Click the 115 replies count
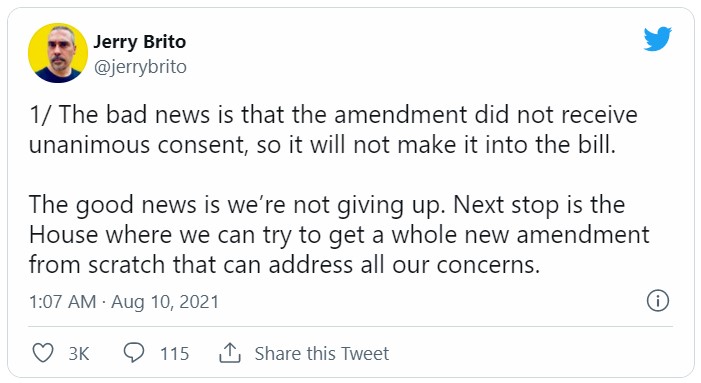The image size is (701, 383). point(175,354)
